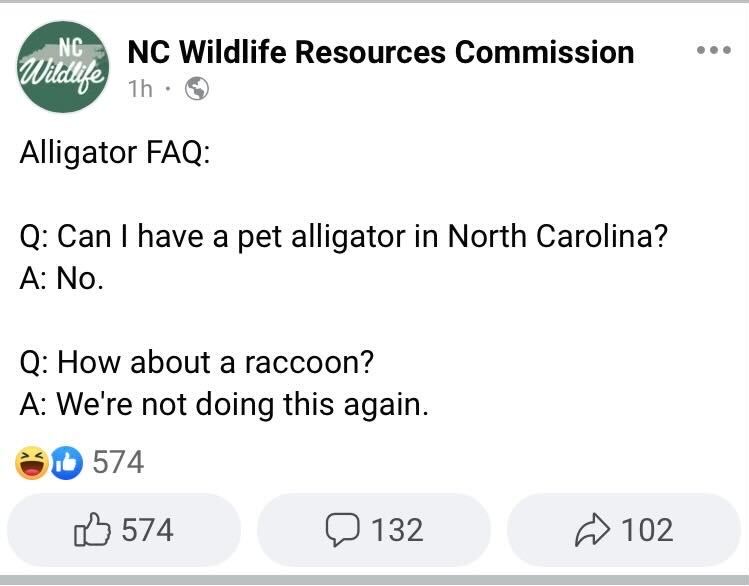
Task: Click the laughing face reaction emoji
Action: [31, 462]
